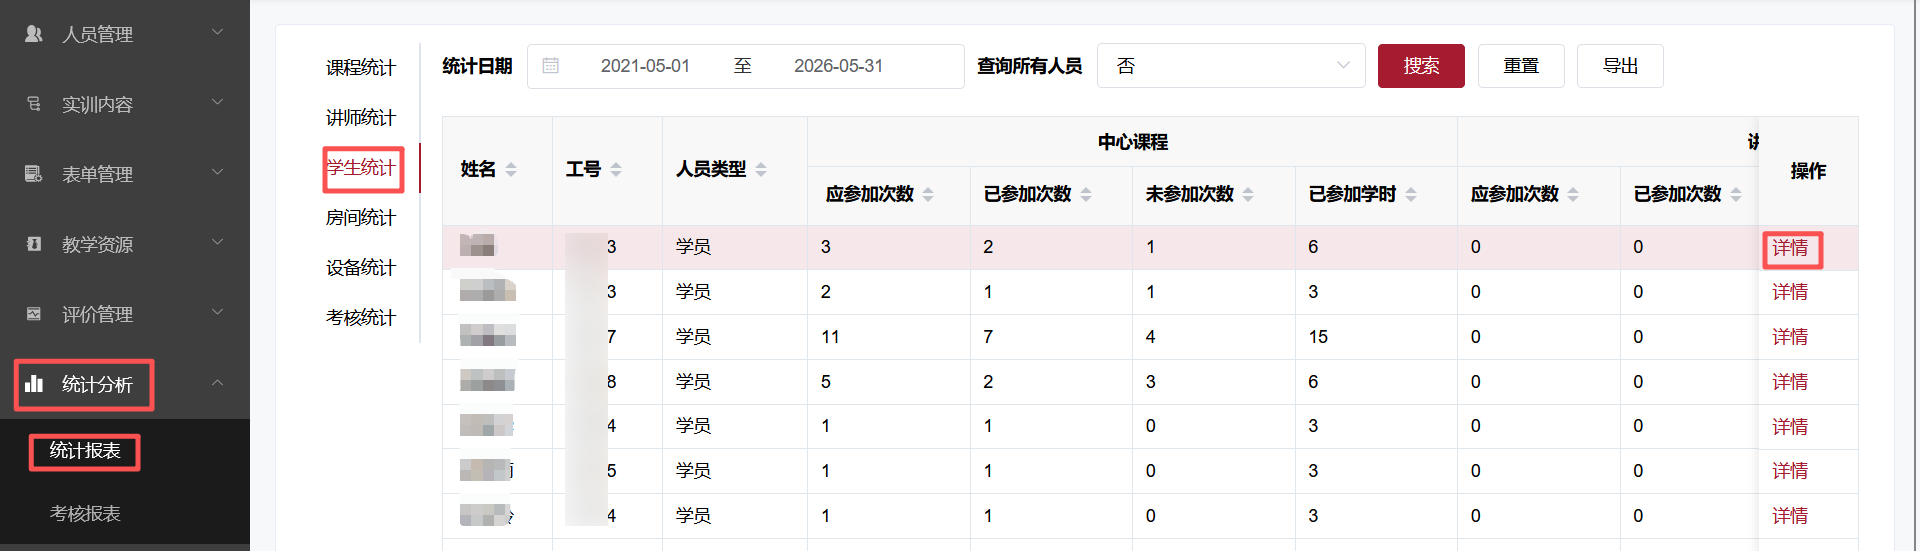Switch to 设备统计 tab
The image size is (1920, 551).
click(x=361, y=267)
